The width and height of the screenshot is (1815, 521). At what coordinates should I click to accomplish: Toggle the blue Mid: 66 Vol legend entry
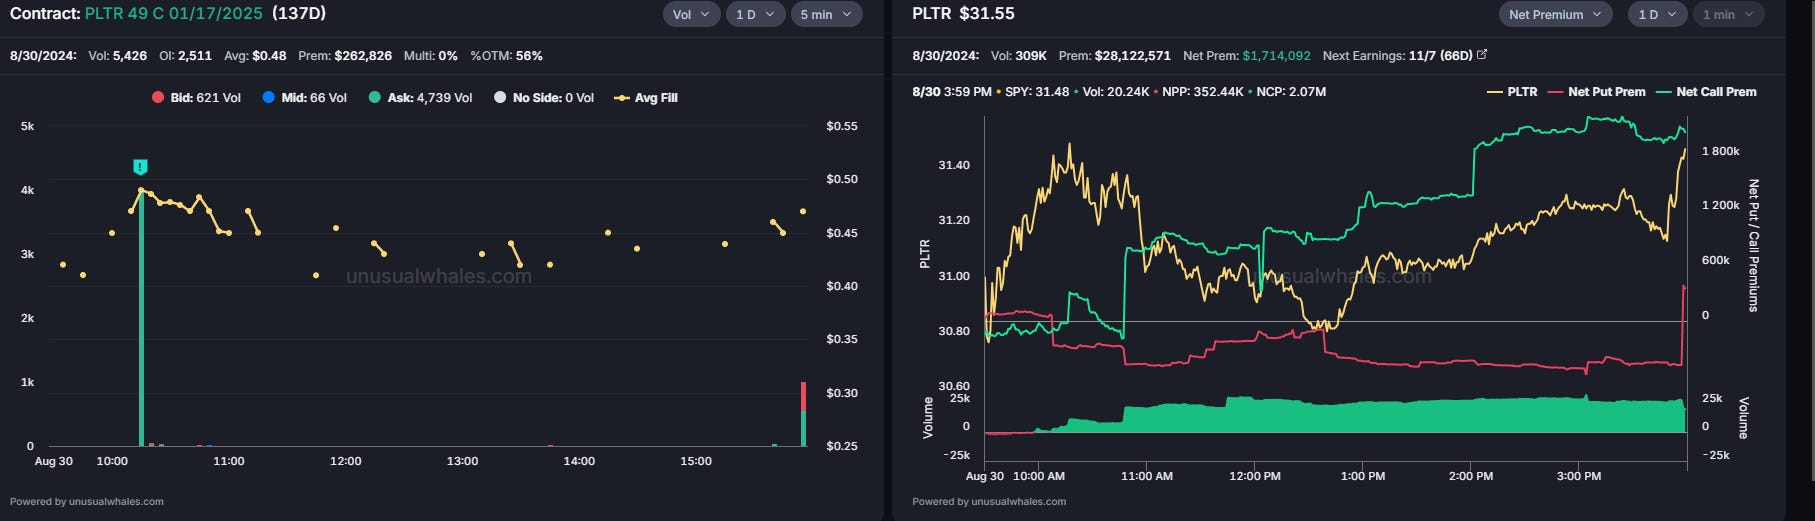(304, 98)
